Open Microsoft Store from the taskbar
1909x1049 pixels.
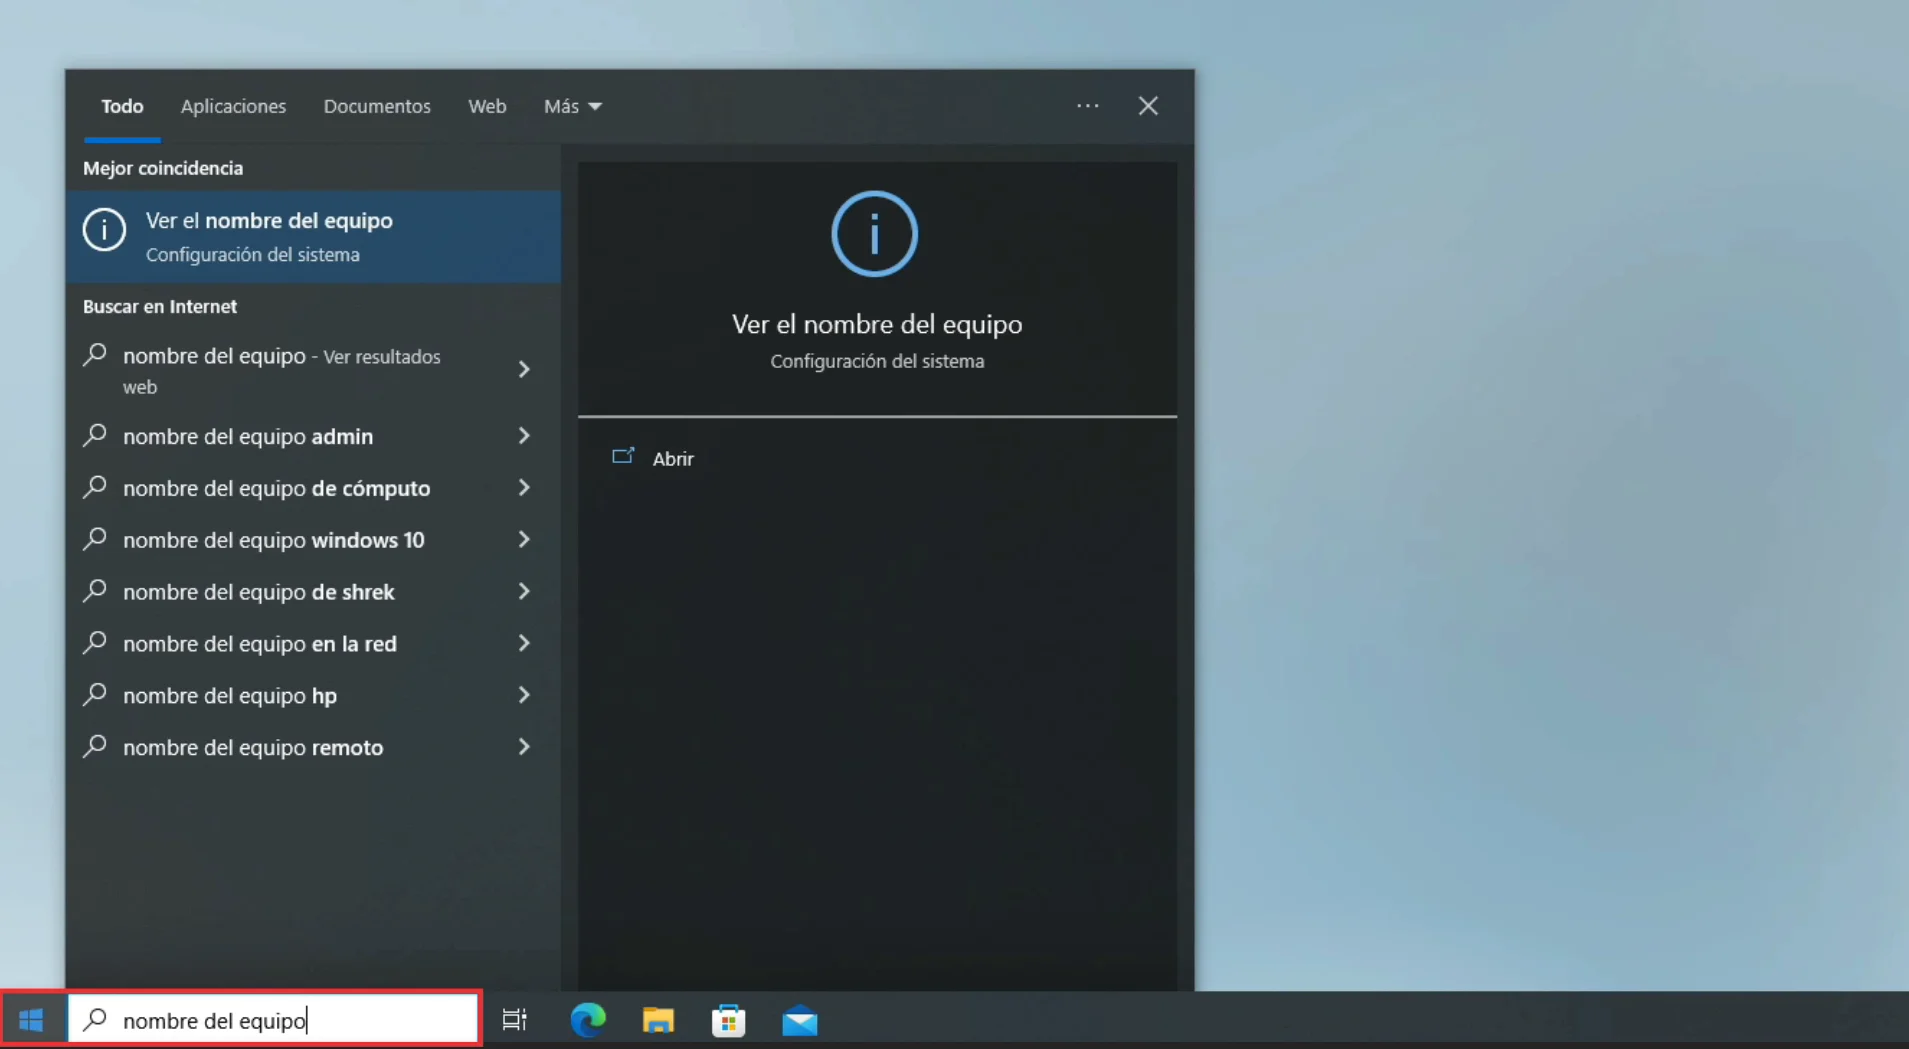click(x=728, y=1020)
